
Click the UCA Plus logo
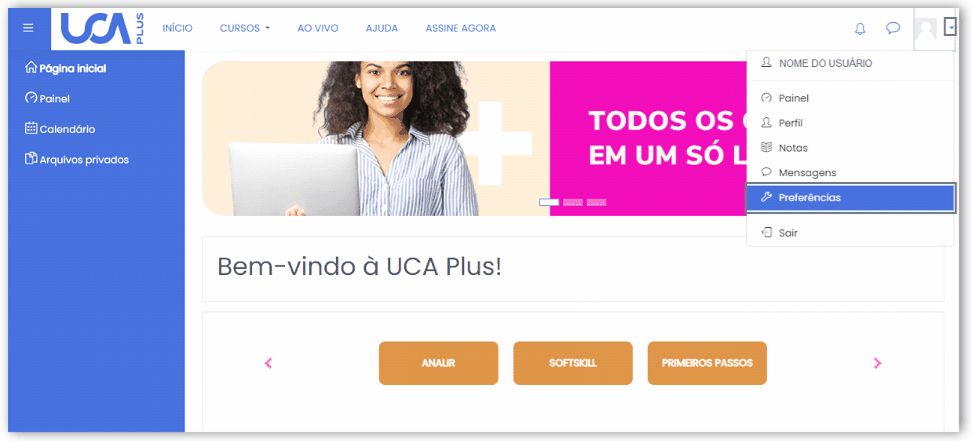pos(102,29)
